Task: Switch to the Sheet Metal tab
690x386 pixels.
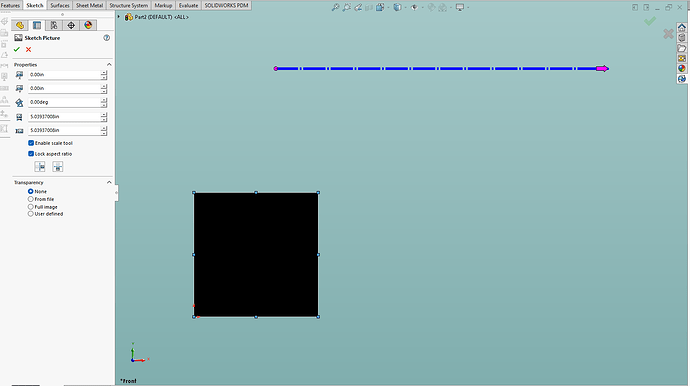Action: tap(89, 5)
